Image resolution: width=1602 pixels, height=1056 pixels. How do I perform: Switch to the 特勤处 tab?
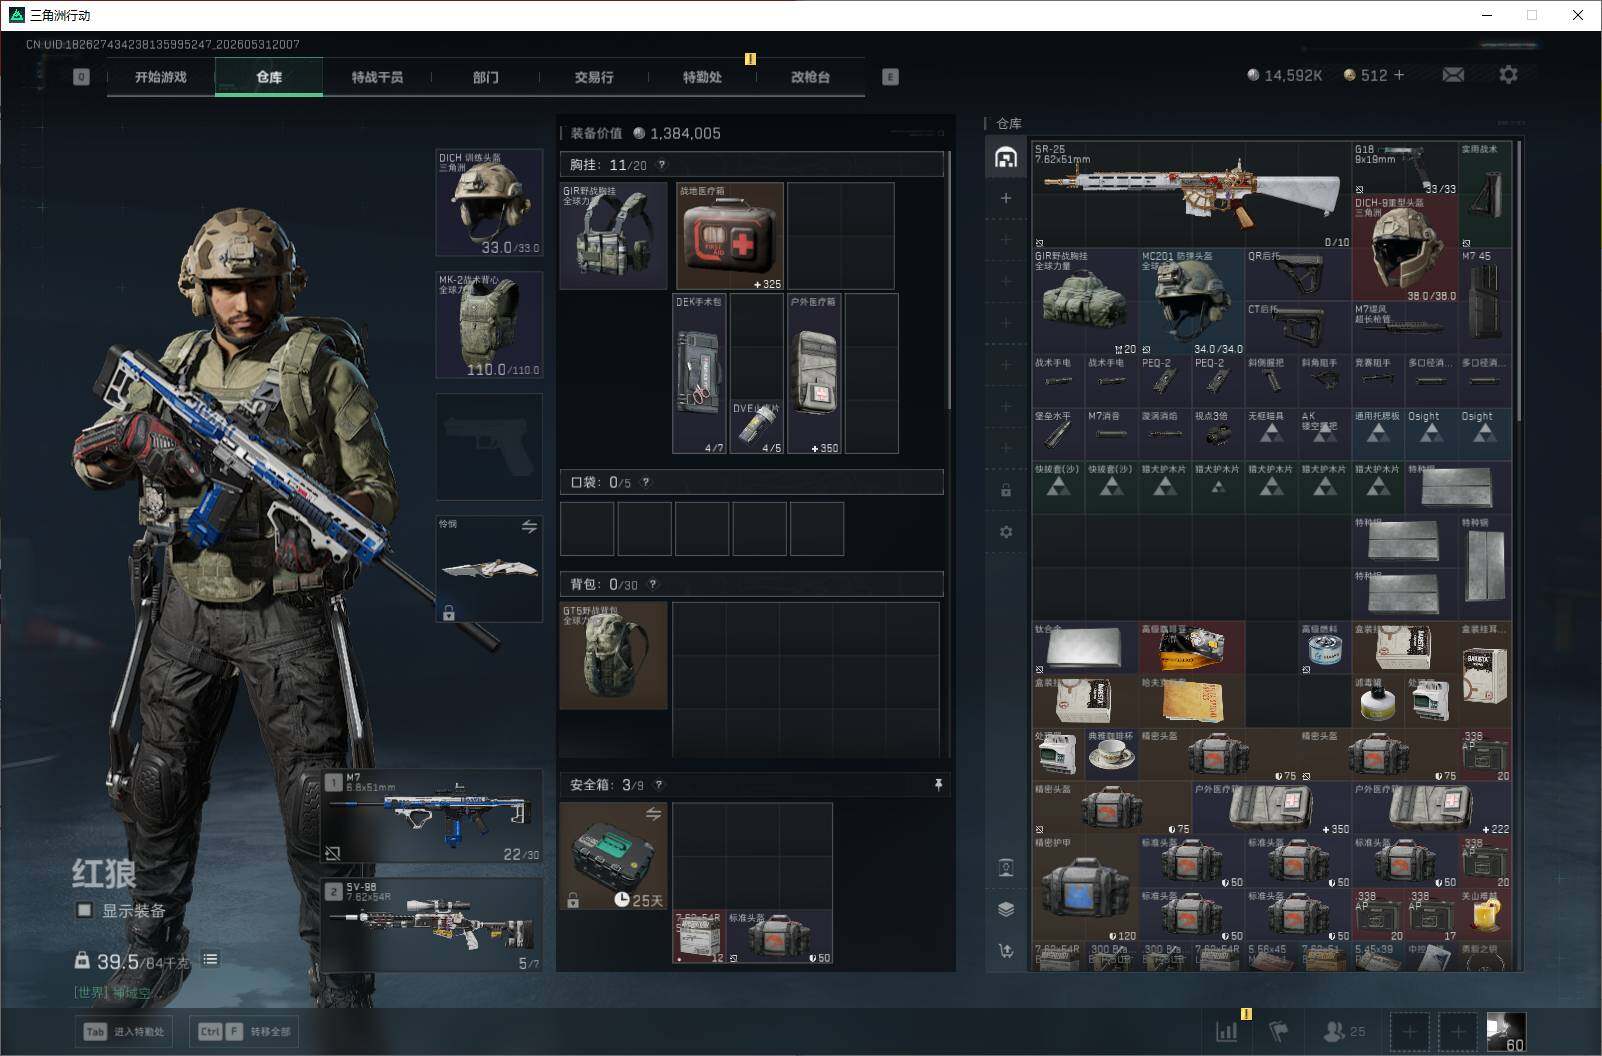[702, 77]
